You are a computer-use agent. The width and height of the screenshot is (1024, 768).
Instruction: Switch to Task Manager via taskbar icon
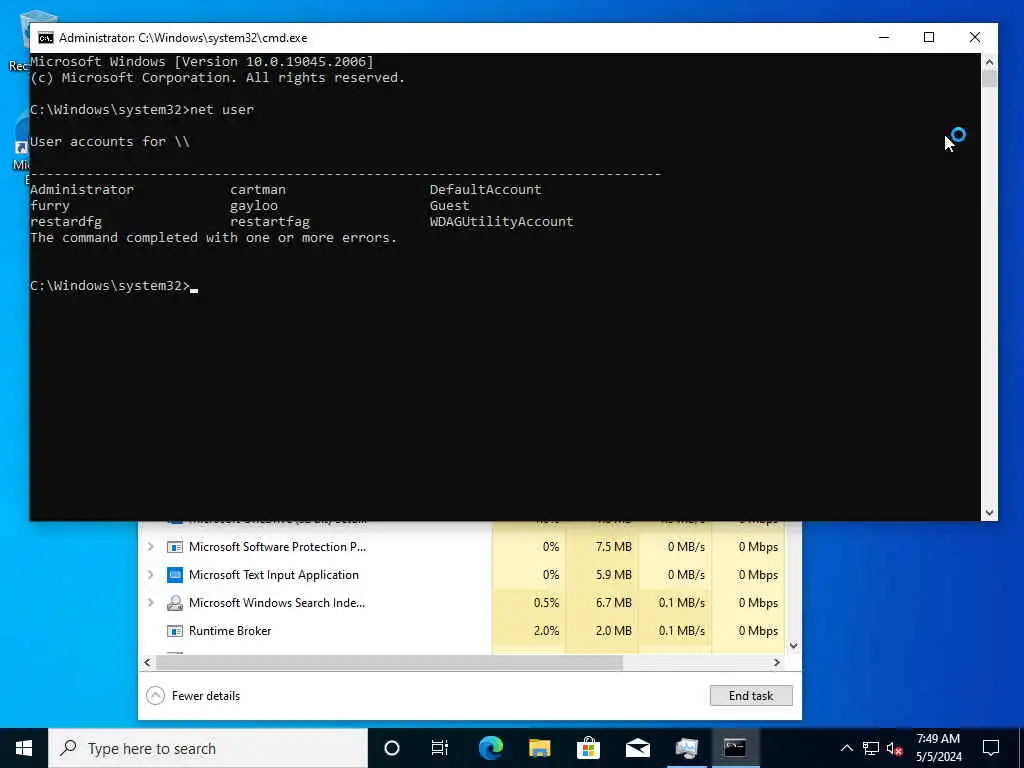tap(686, 748)
